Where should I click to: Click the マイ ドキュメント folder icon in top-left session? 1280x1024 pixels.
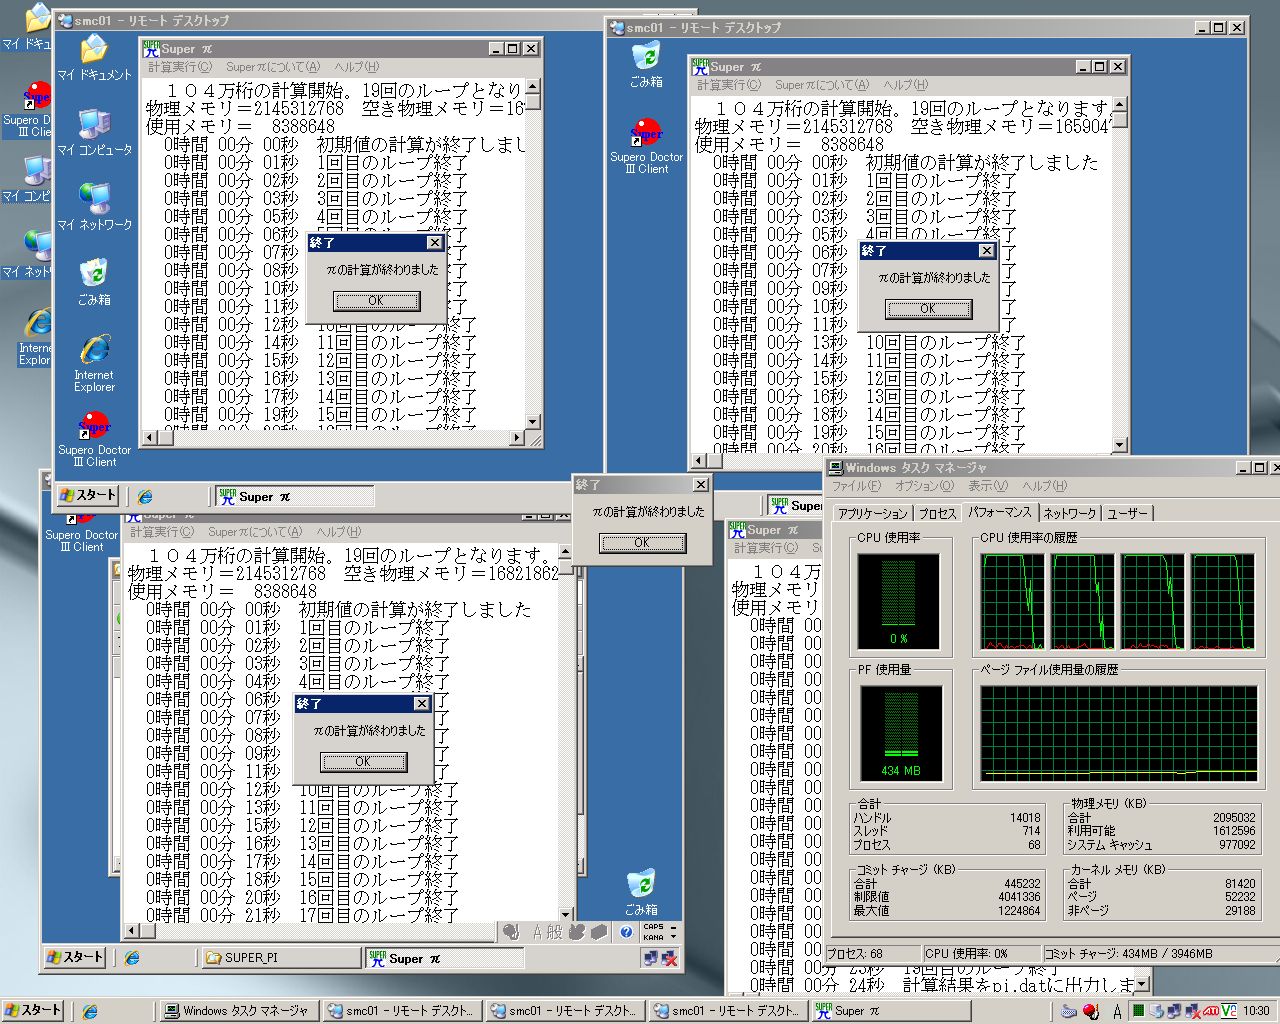(x=94, y=56)
